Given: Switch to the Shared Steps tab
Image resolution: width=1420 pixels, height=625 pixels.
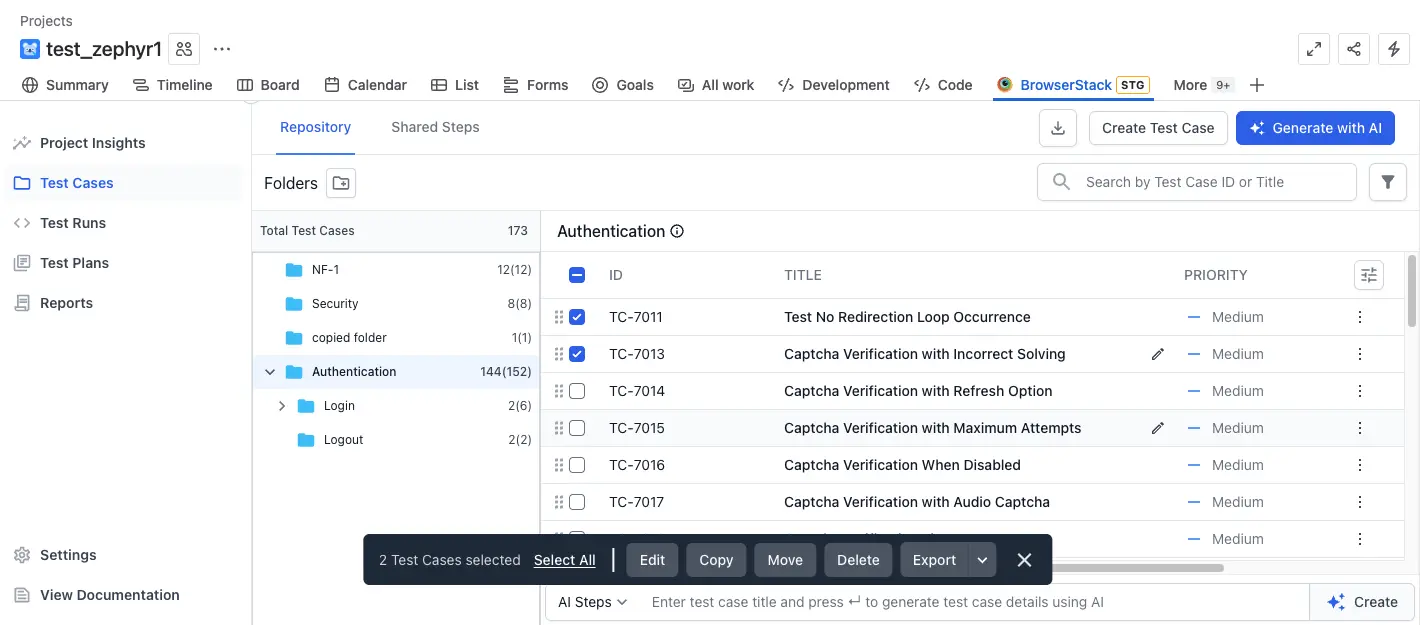Looking at the screenshot, I should click(435, 127).
